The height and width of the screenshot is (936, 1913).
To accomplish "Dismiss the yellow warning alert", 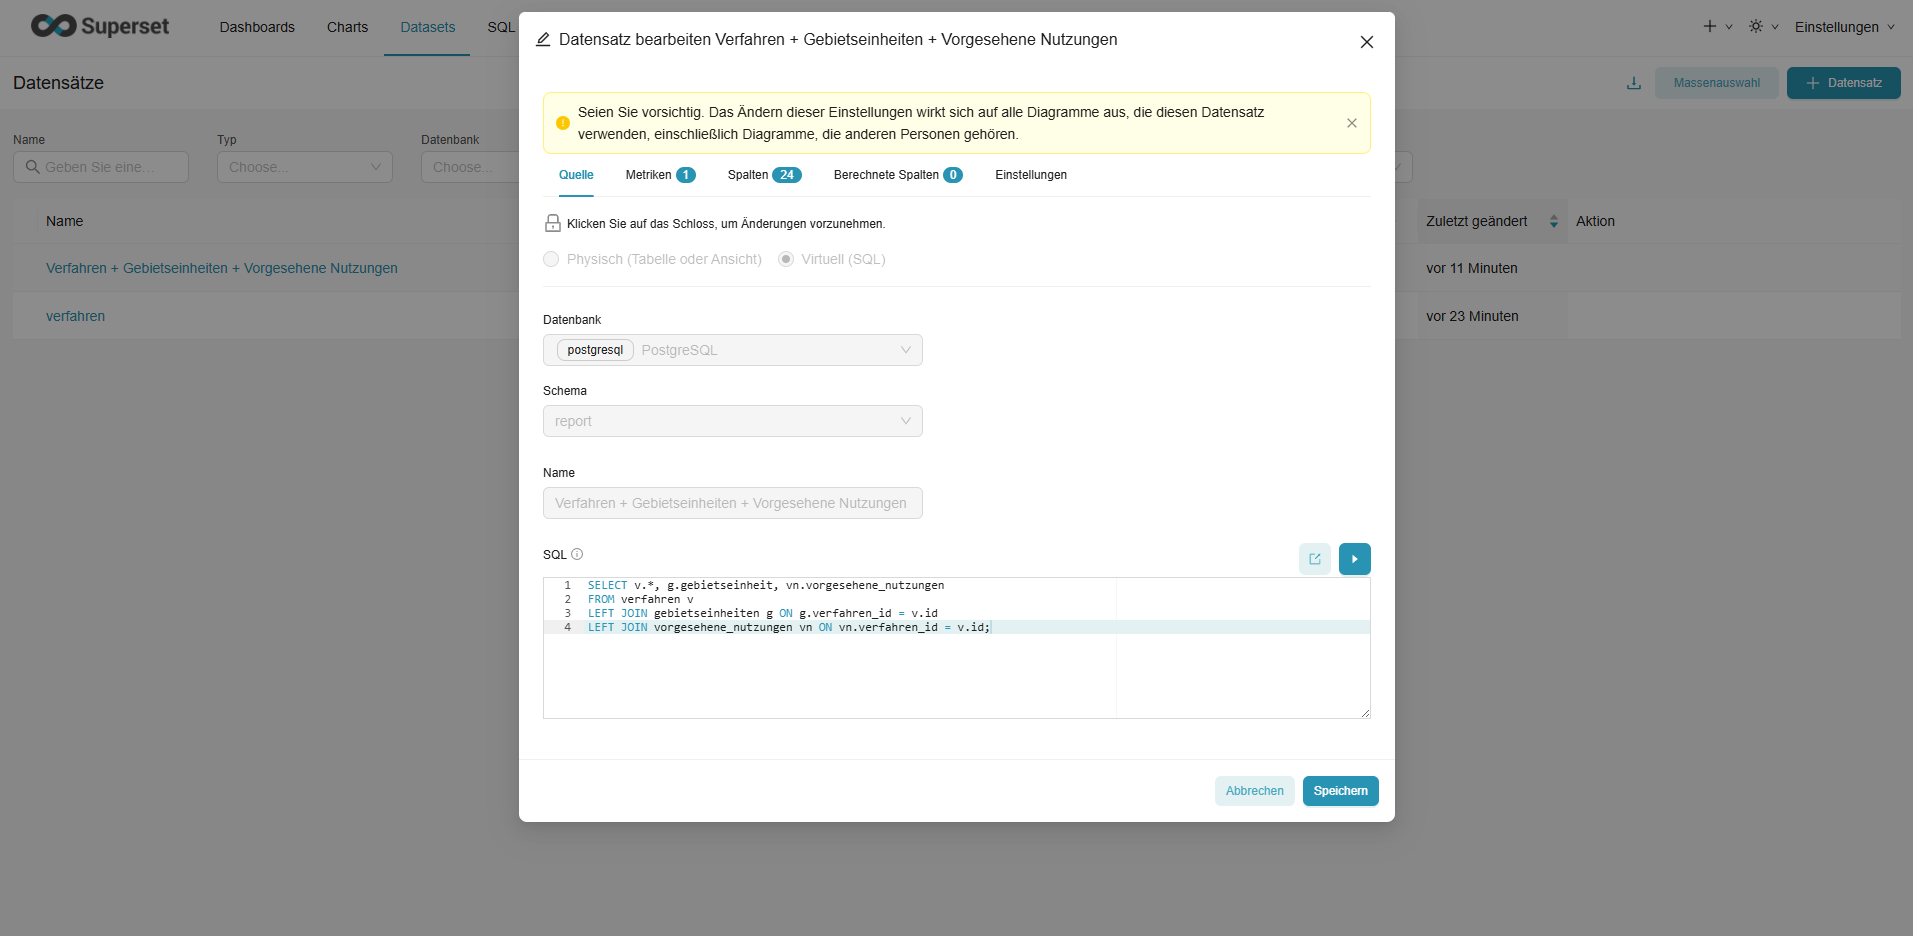I will 1351,123.
